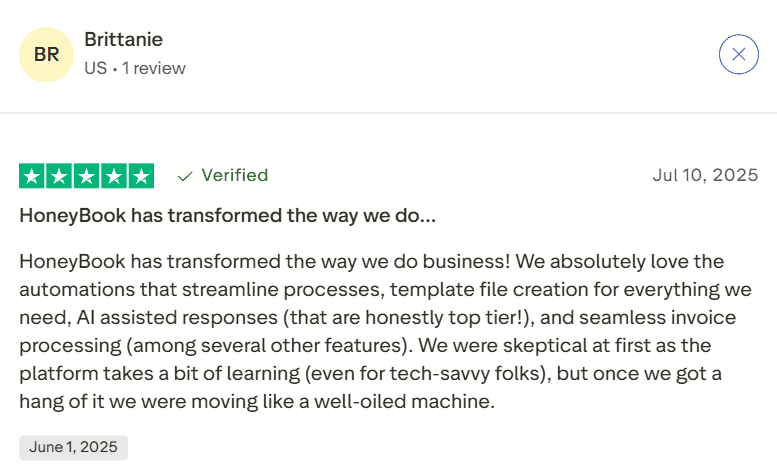Select the third green rating star
The image size is (777, 476).
coord(87,176)
